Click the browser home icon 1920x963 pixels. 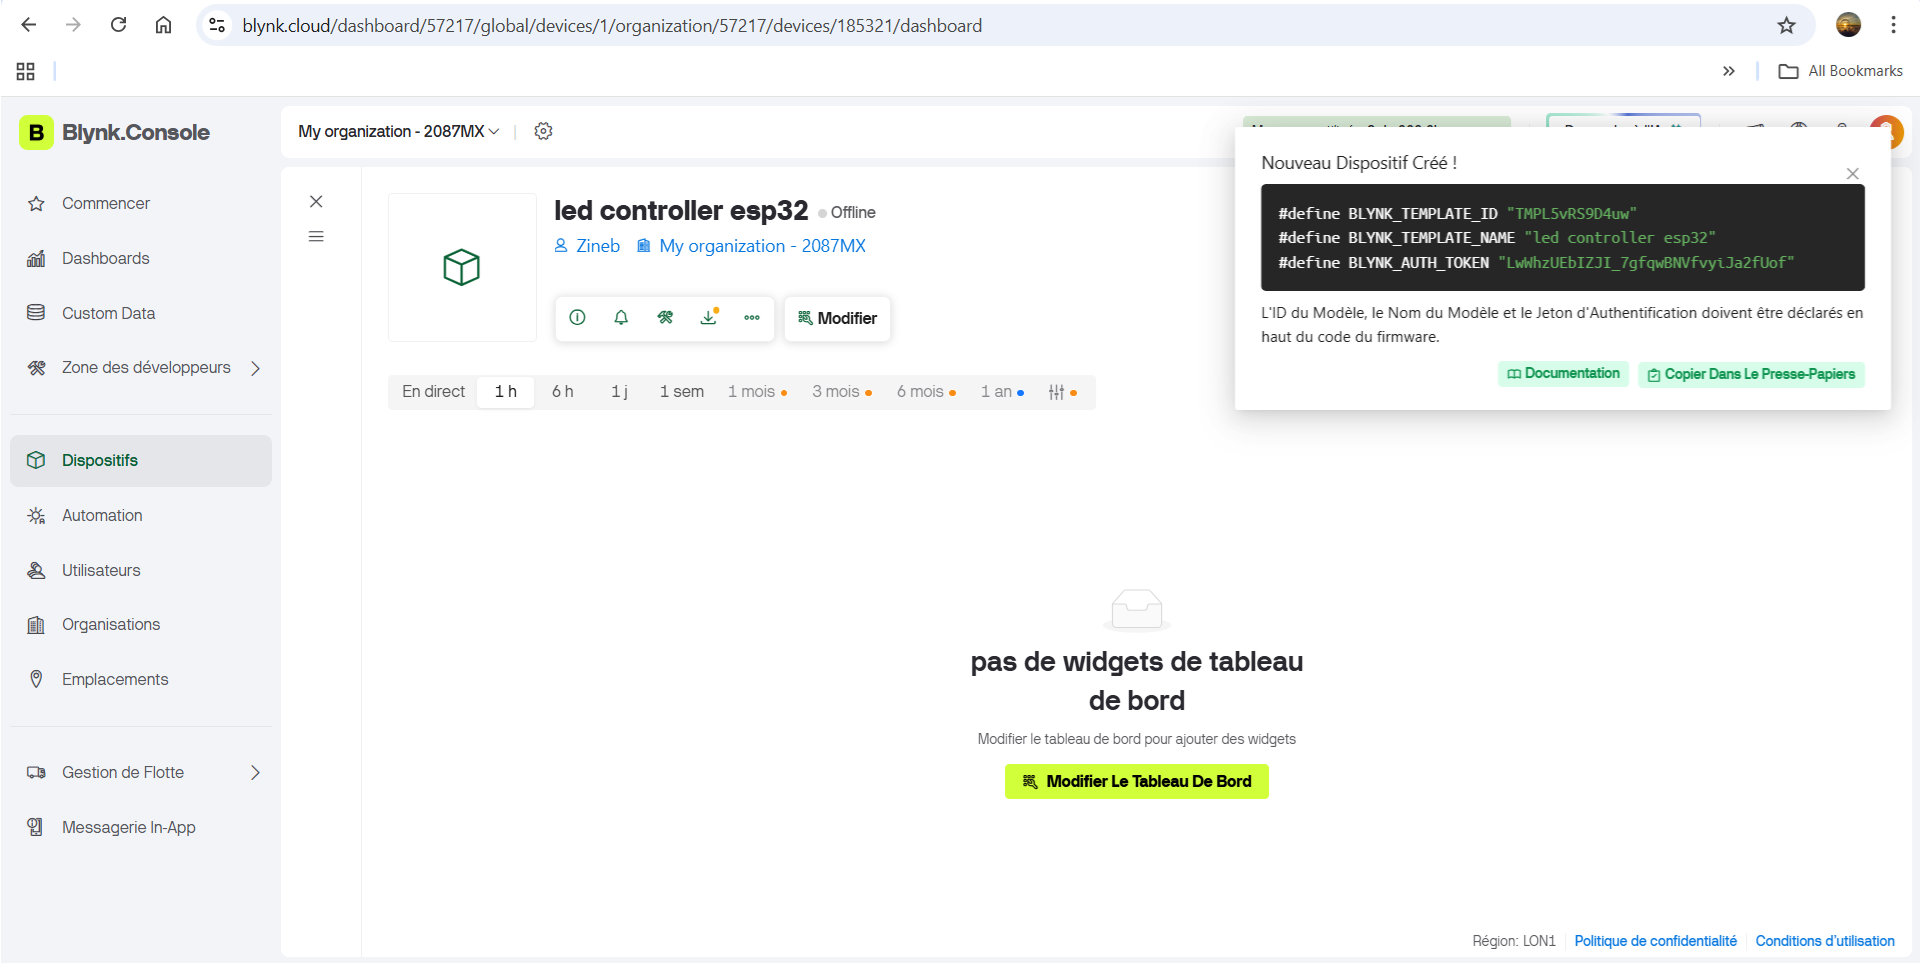(x=163, y=25)
